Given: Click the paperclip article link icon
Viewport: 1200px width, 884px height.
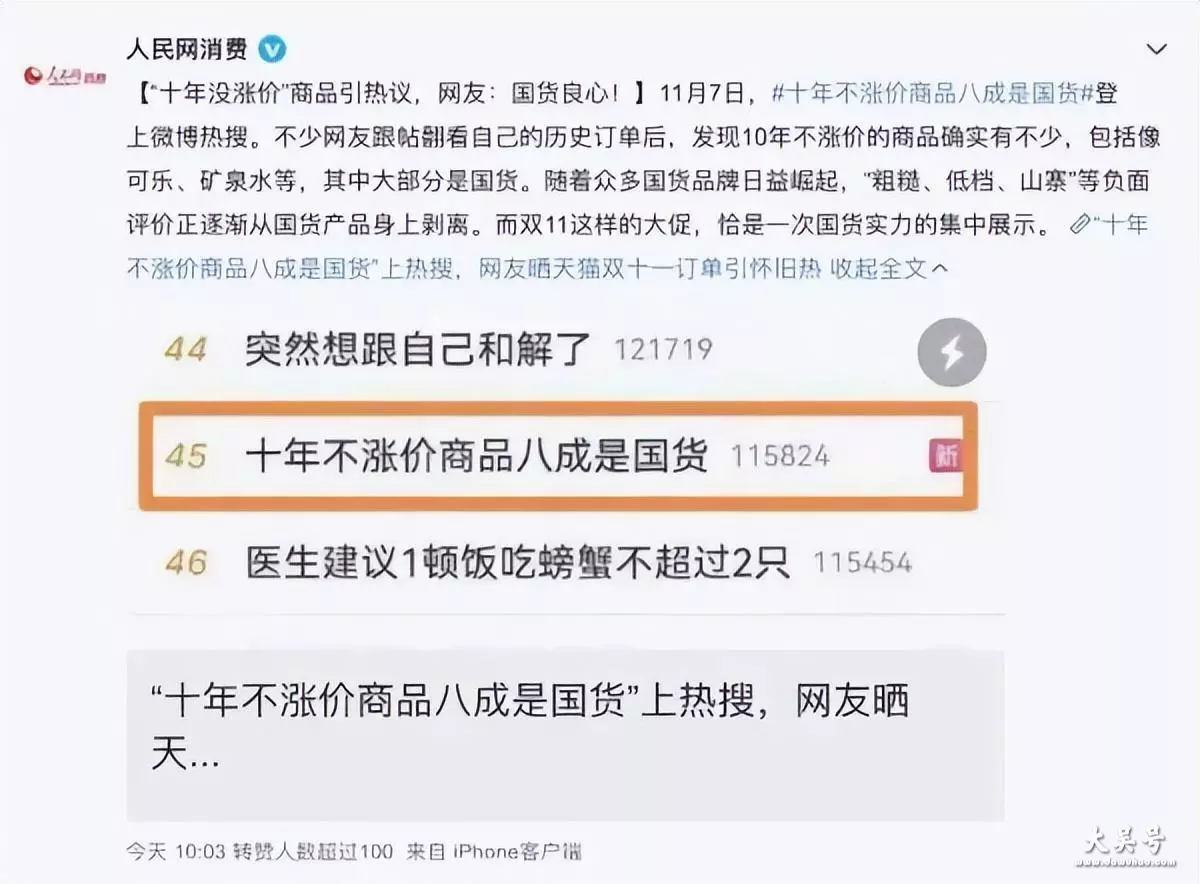Looking at the screenshot, I should [1079, 225].
